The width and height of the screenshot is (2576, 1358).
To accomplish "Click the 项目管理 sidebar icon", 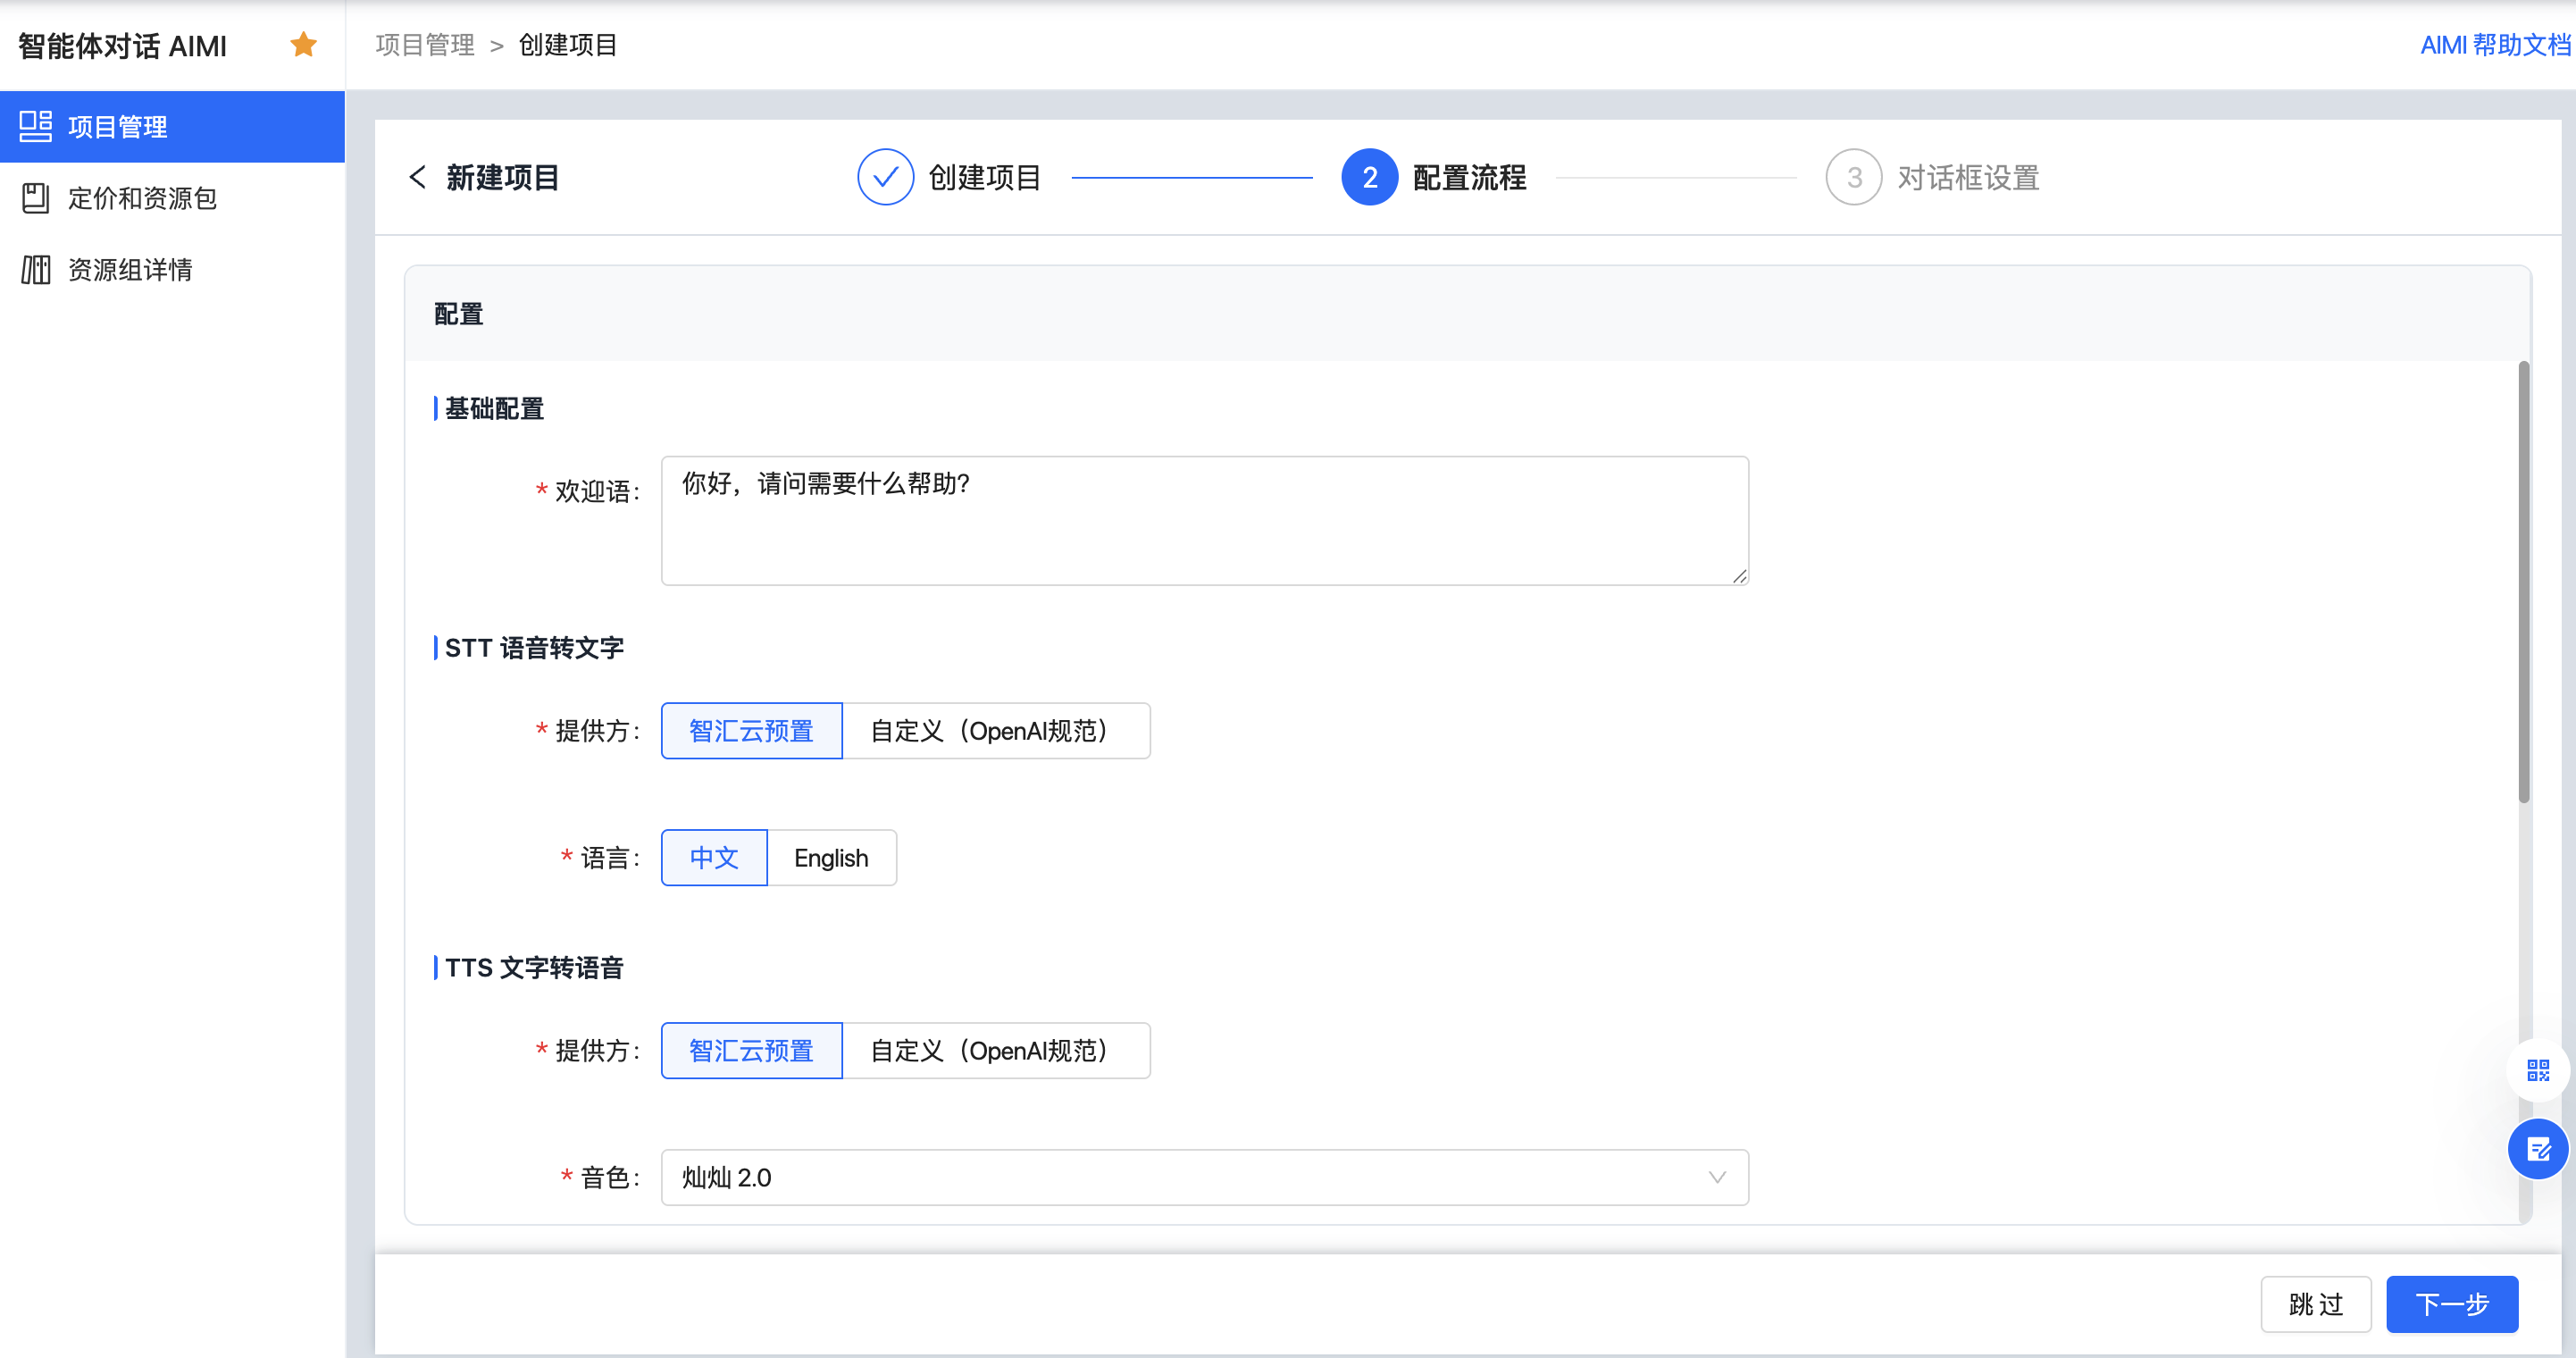I will coord(36,127).
